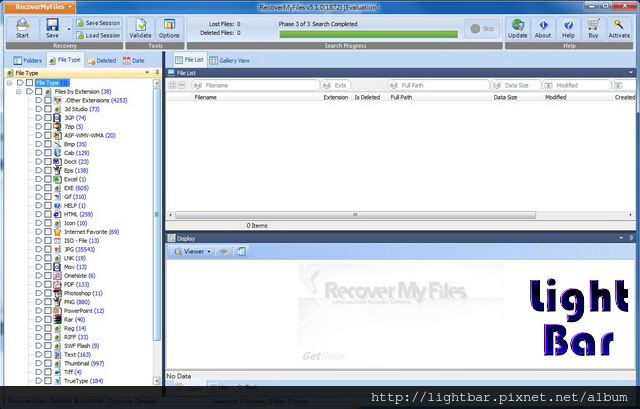Check the Files by Extension checkbox

[38, 91]
